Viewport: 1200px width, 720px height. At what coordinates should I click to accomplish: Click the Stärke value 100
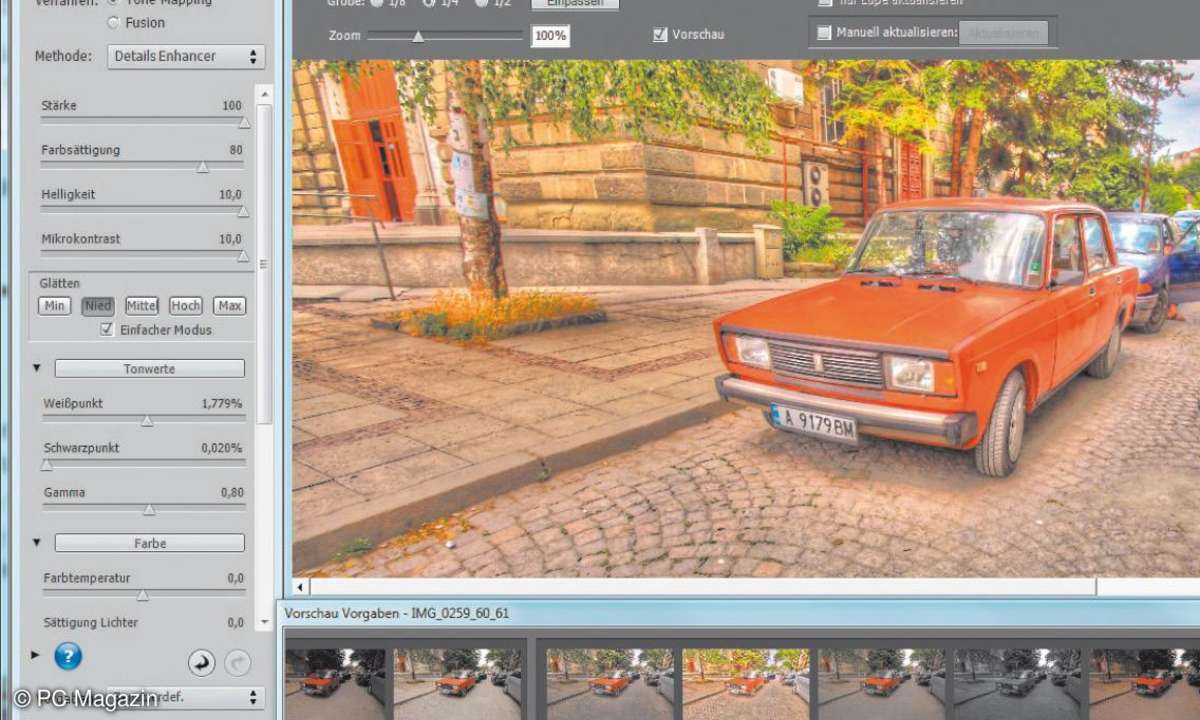click(x=232, y=105)
